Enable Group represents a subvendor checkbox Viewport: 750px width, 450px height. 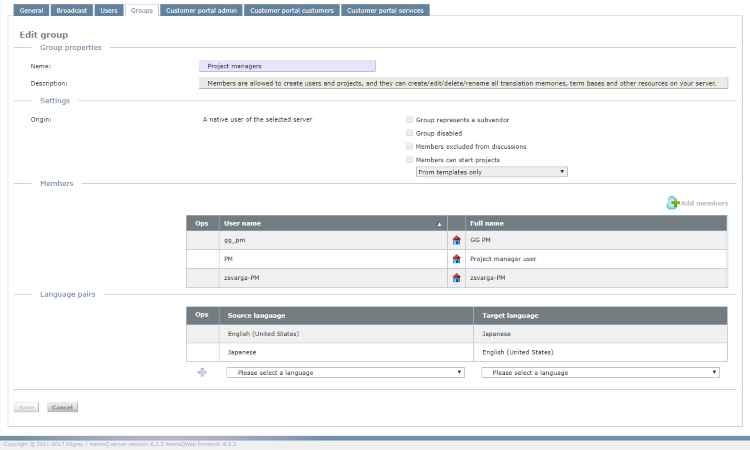(x=409, y=119)
